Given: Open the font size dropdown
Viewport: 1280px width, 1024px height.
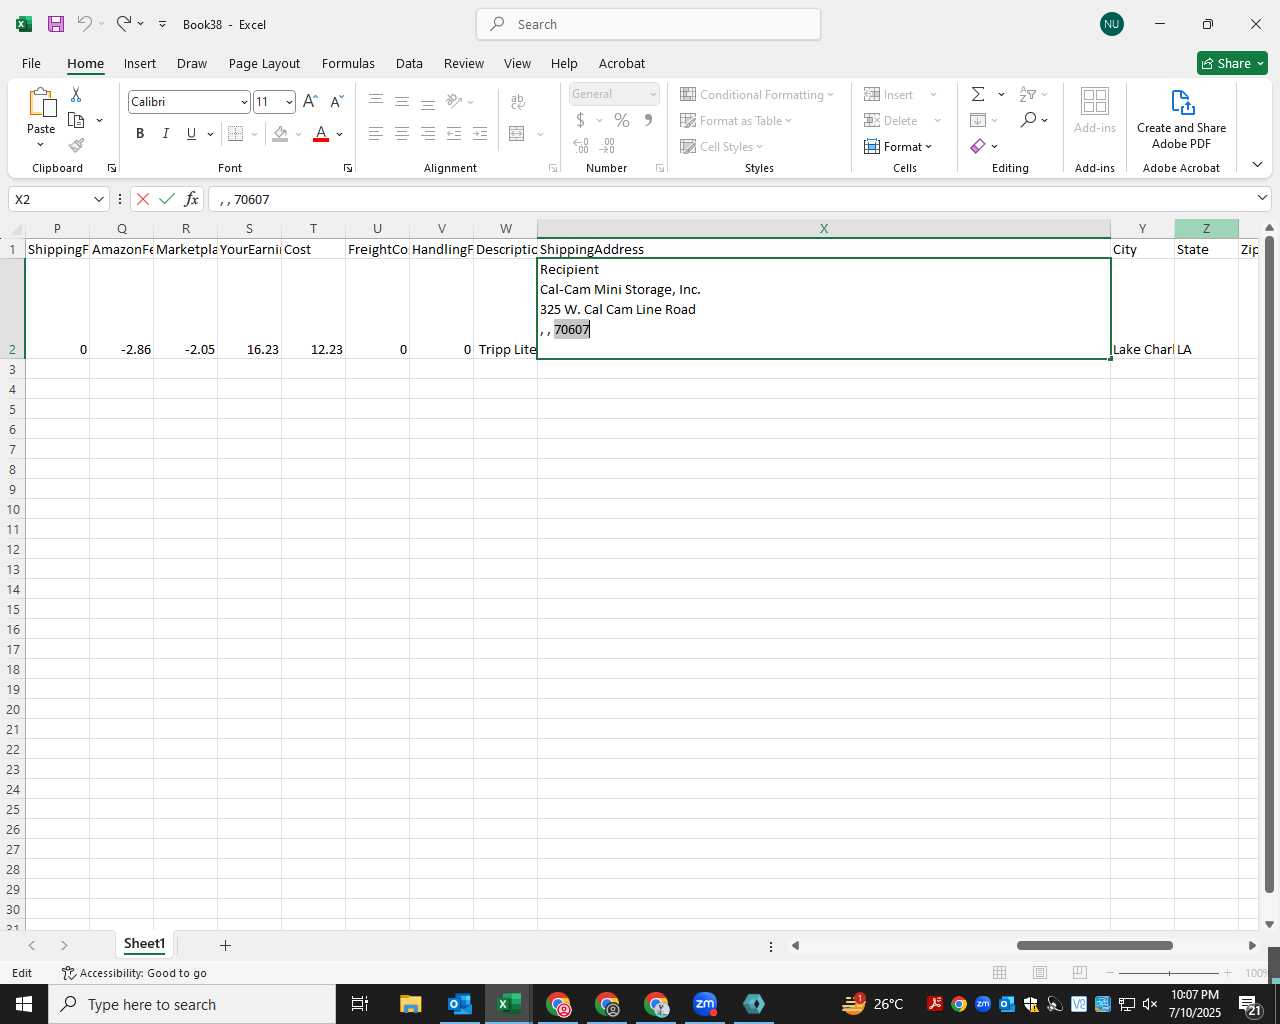Looking at the screenshot, I should tap(289, 102).
